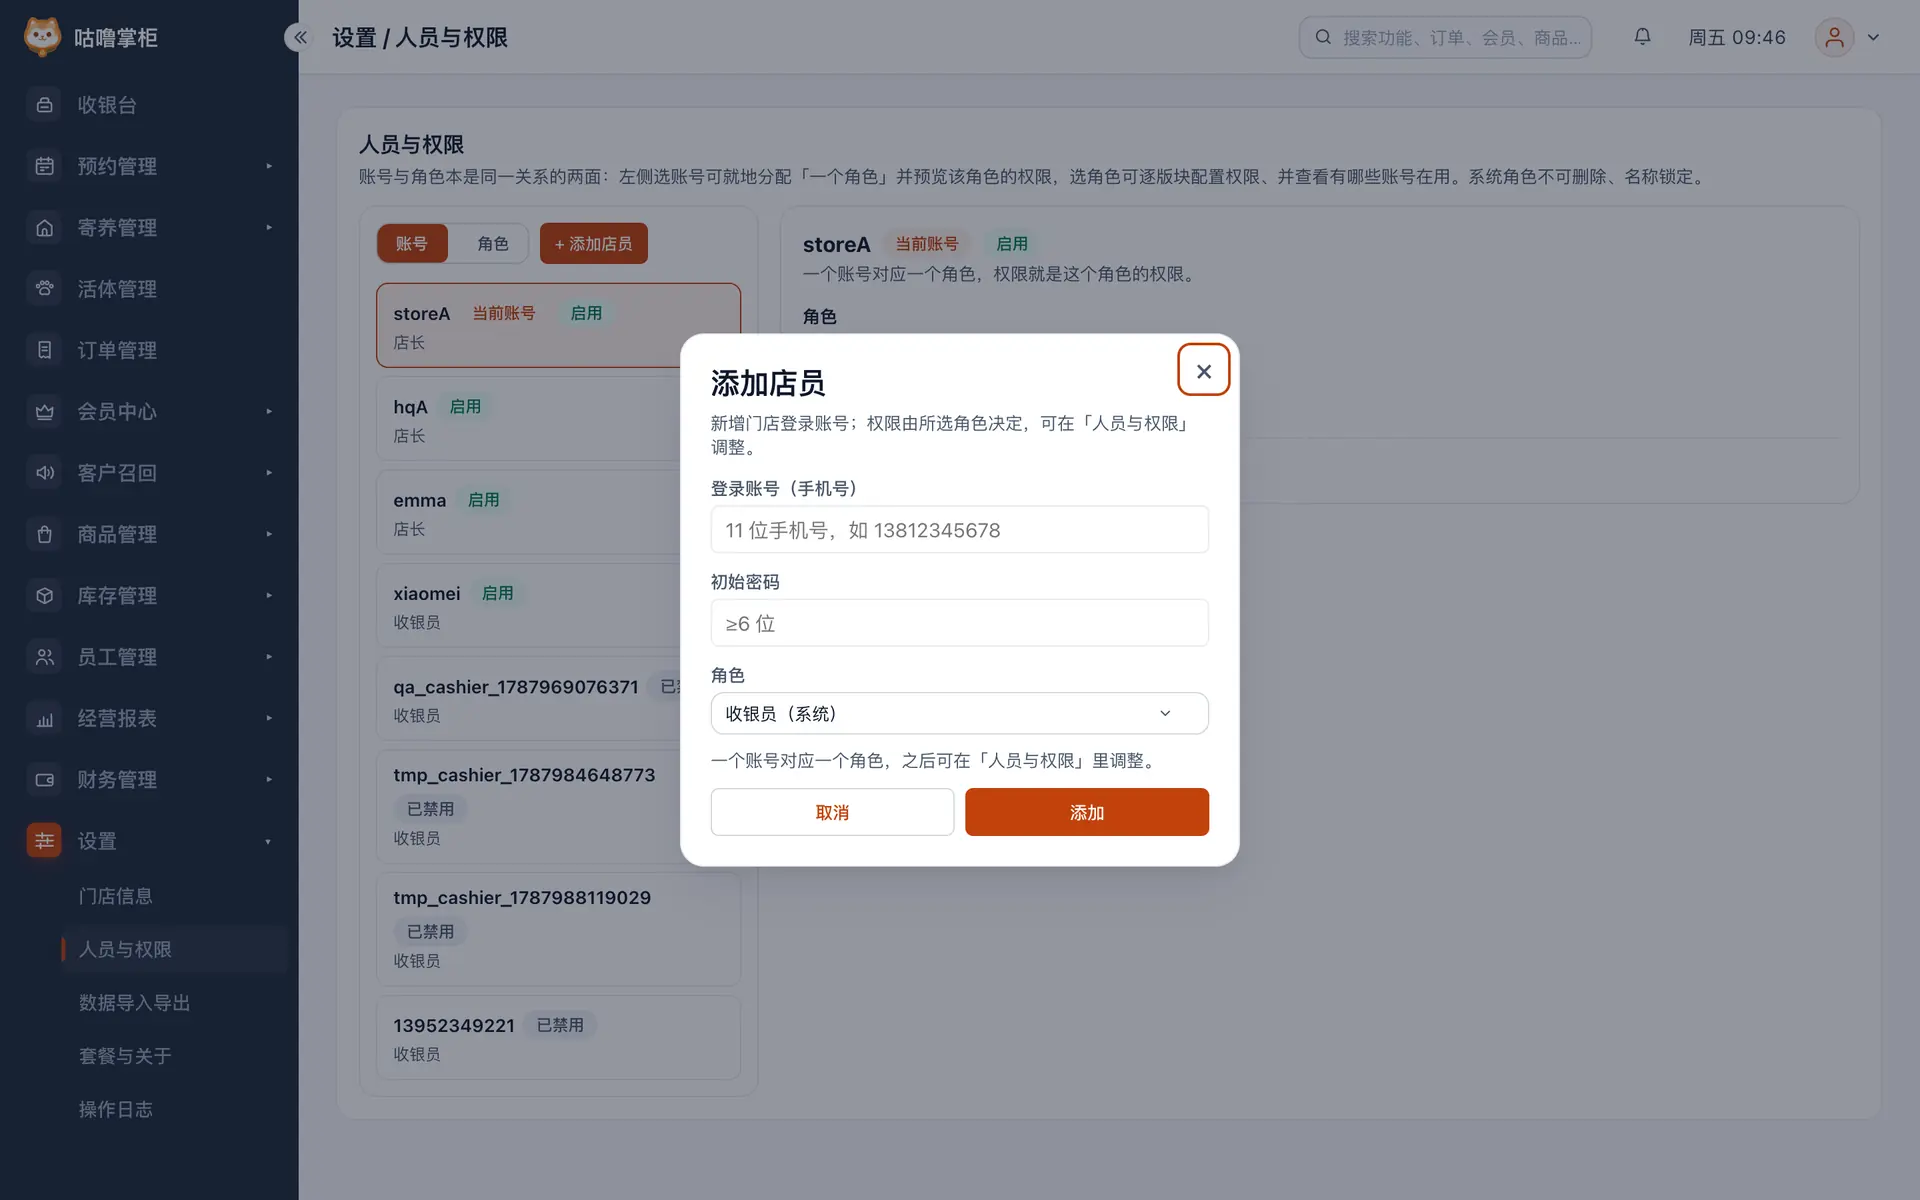1920x1200 pixels.
Task: Open notifications bell icon
Action: tap(1642, 37)
